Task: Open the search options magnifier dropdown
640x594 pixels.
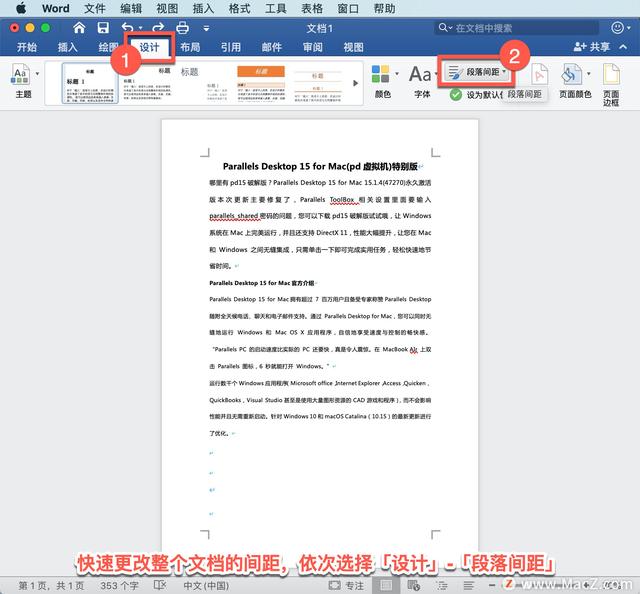Action: [x=445, y=28]
